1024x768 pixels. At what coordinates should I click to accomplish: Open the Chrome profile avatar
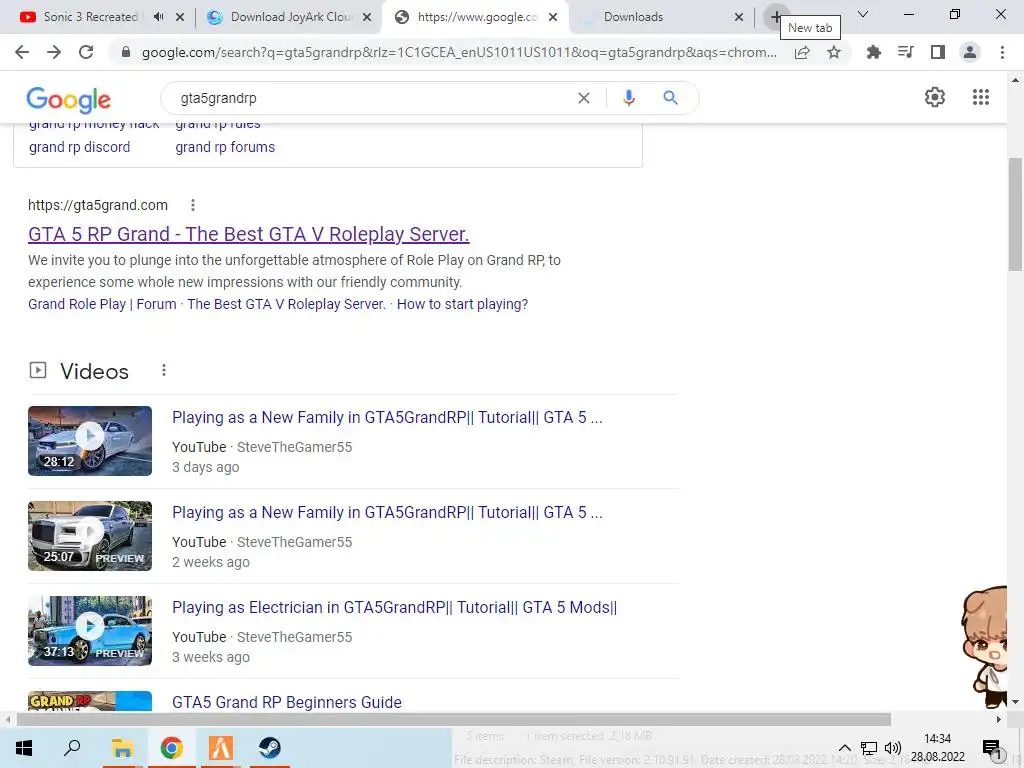[970, 52]
